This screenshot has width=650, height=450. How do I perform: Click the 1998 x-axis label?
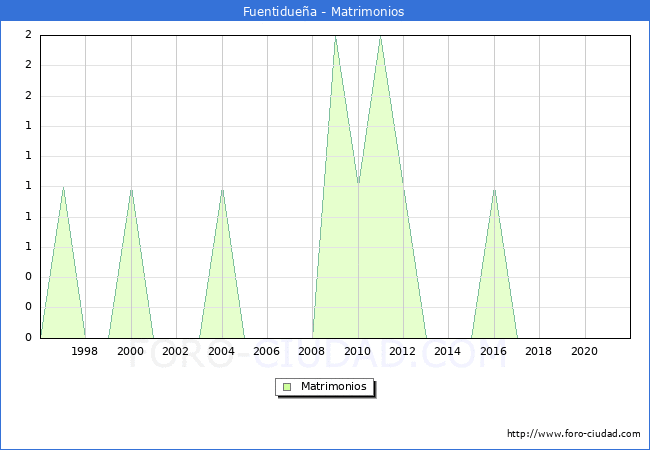click(85, 351)
